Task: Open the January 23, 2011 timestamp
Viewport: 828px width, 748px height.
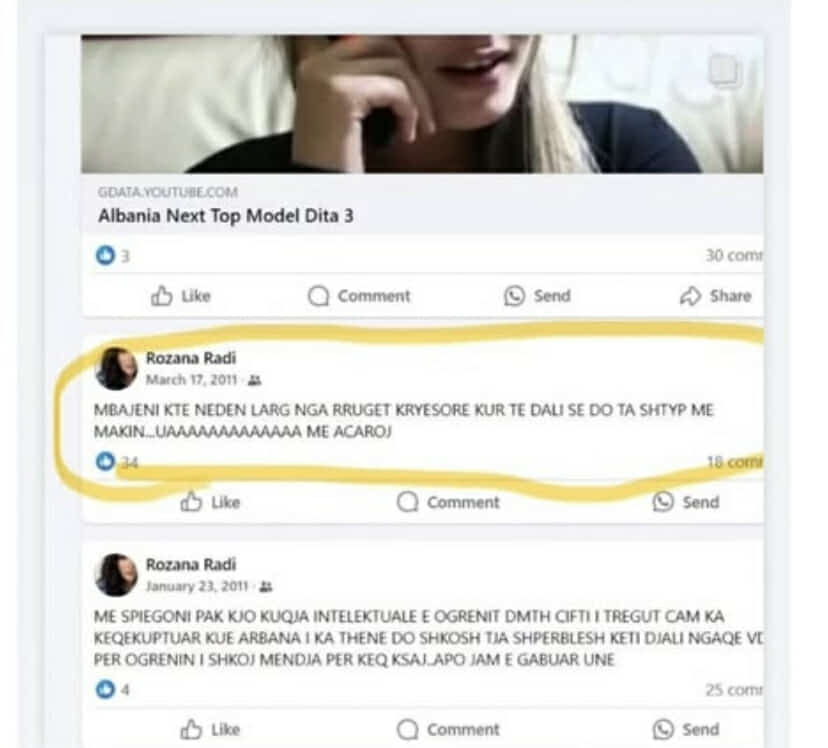Action: coord(197,586)
